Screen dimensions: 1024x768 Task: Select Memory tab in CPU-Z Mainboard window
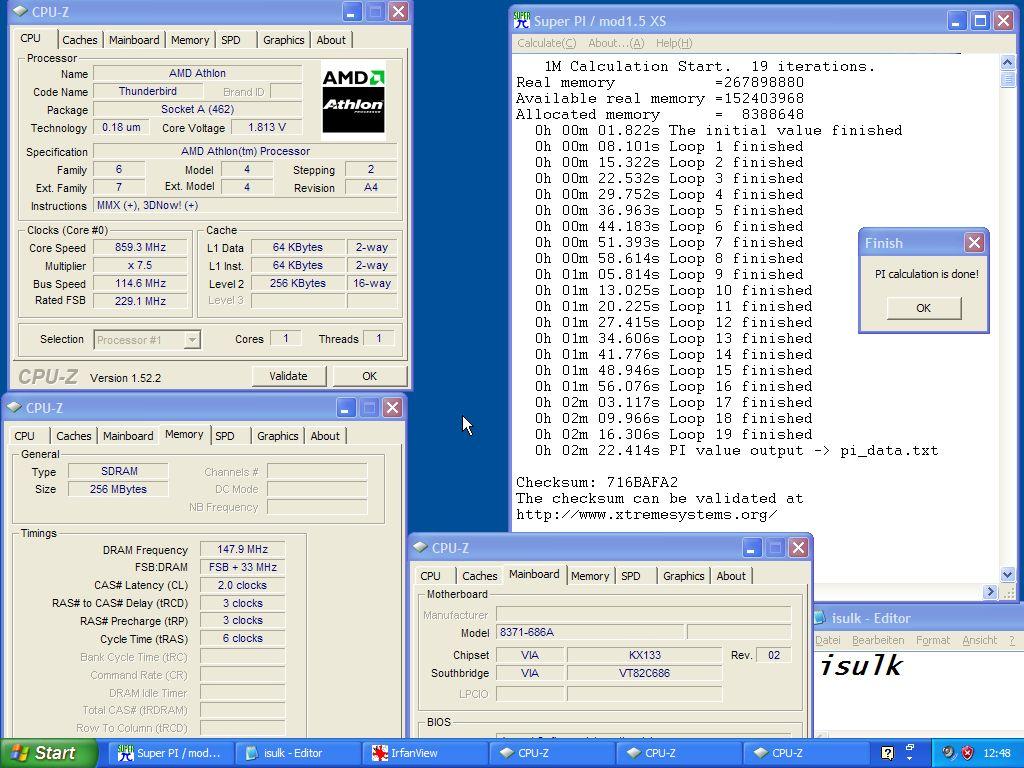590,575
